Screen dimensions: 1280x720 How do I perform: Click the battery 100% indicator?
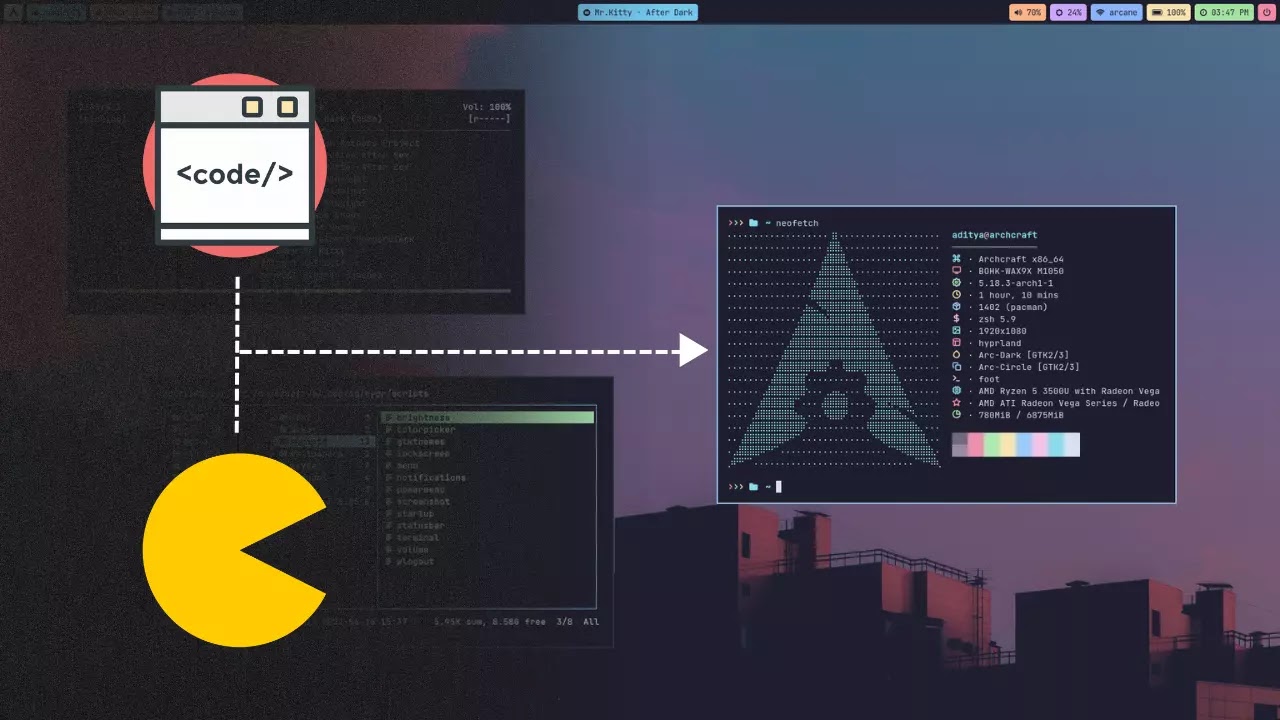coord(1168,13)
